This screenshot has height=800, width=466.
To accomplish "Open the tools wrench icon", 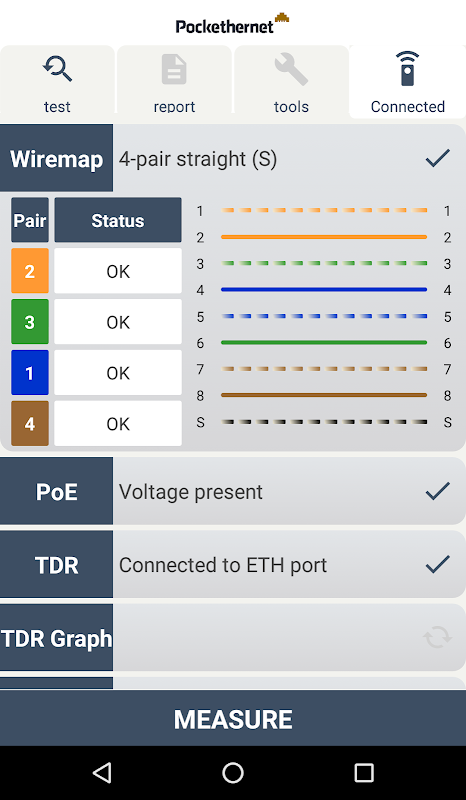I will pyautogui.click(x=291, y=70).
